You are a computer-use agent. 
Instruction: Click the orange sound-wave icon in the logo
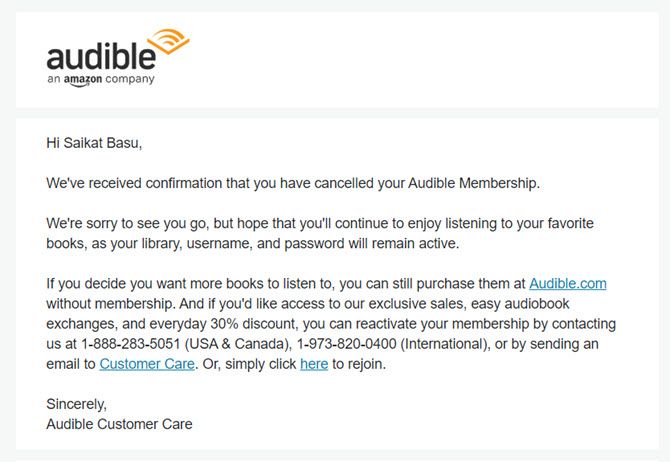click(x=171, y=46)
